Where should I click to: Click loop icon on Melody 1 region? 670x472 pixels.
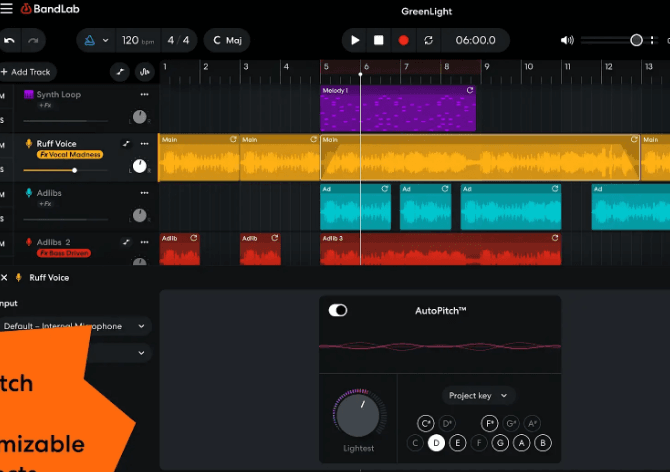point(470,90)
